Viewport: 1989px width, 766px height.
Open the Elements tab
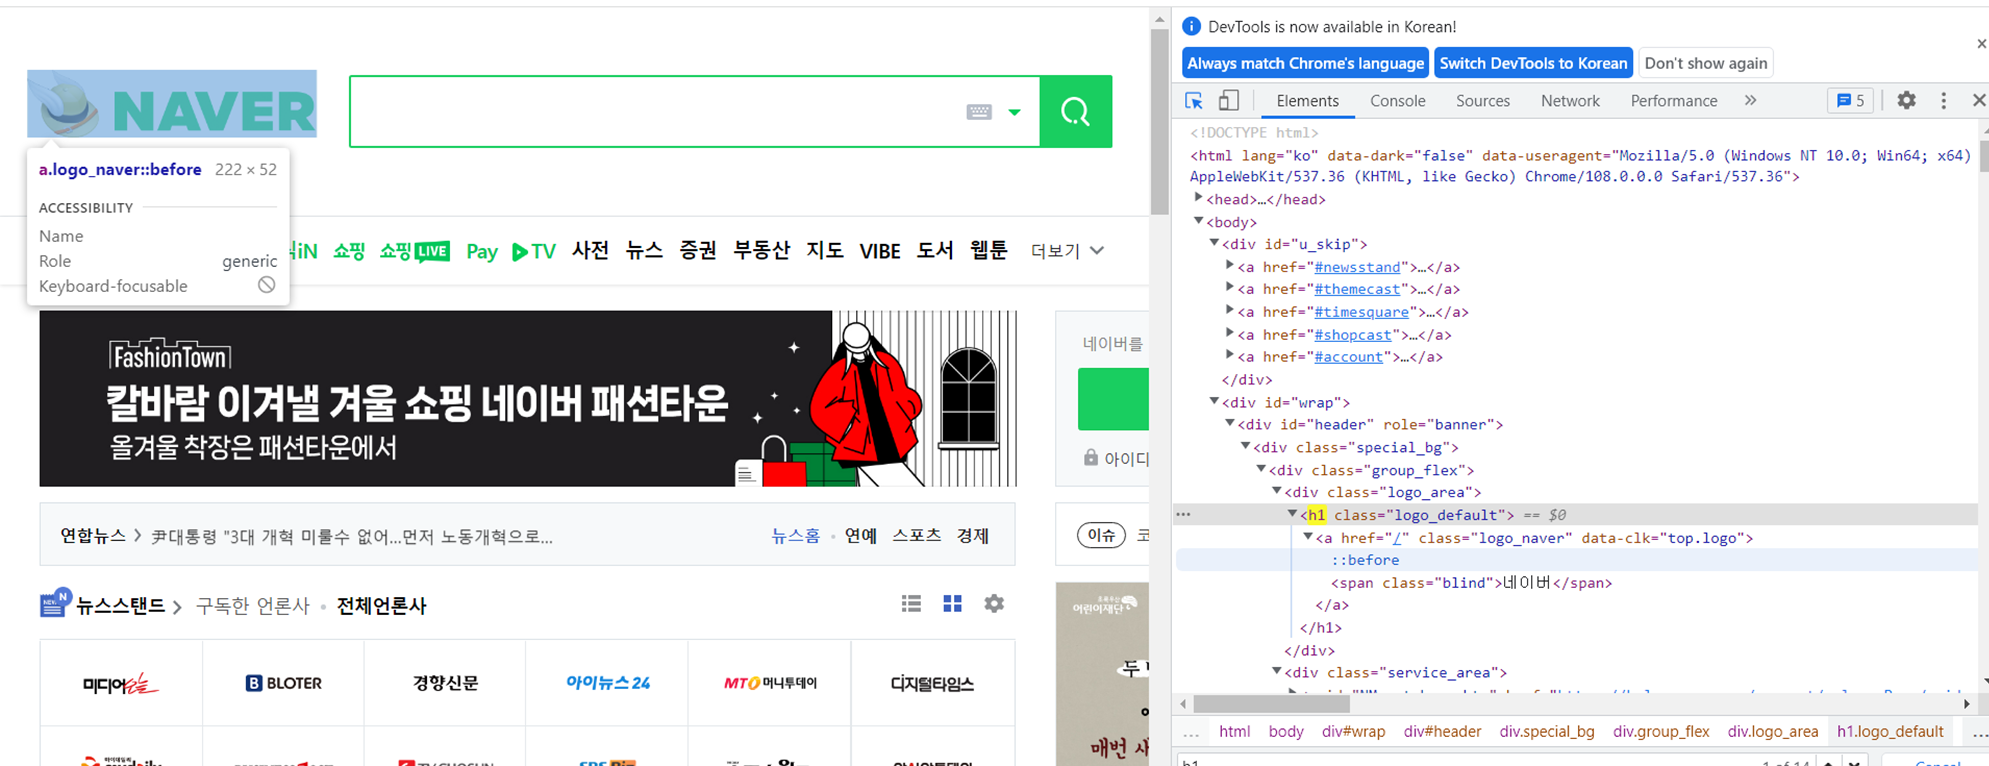(x=1307, y=101)
